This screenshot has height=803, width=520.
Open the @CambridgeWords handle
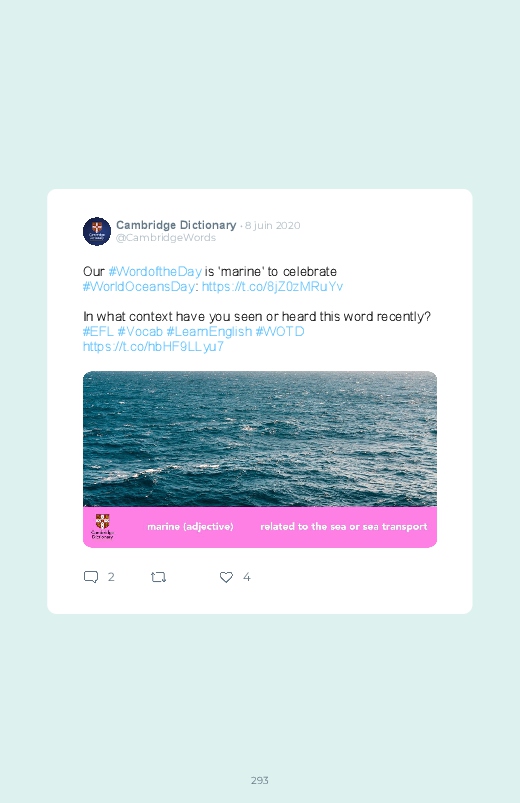[166, 238]
